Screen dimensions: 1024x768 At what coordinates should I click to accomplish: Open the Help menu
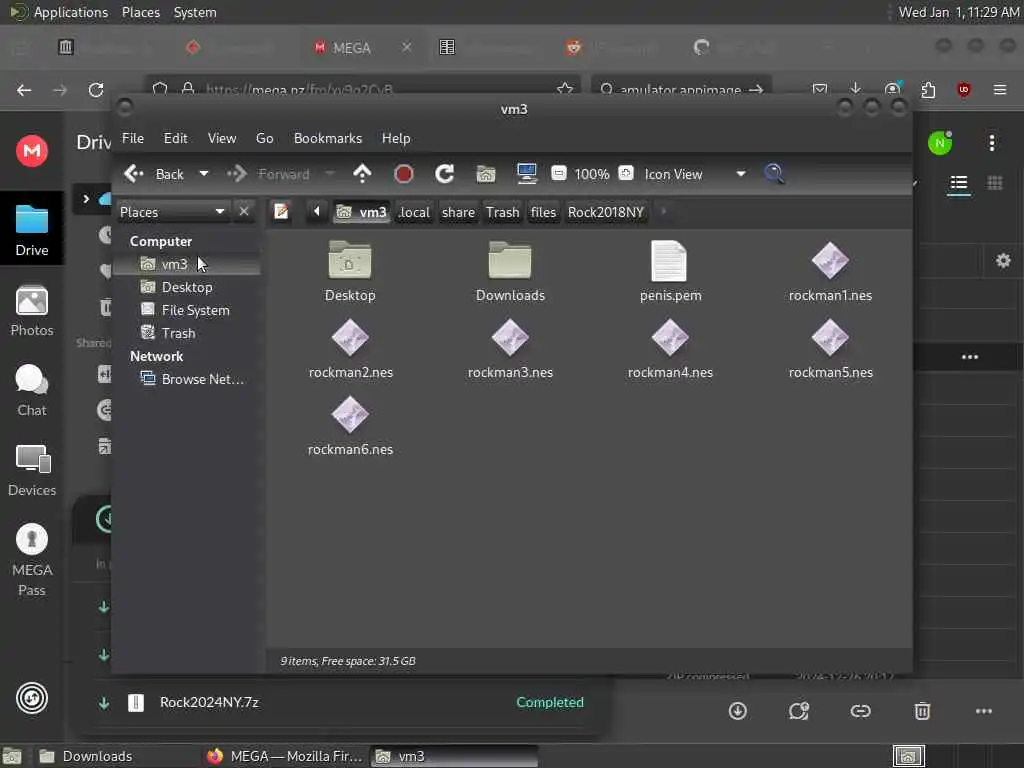pyautogui.click(x=396, y=138)
